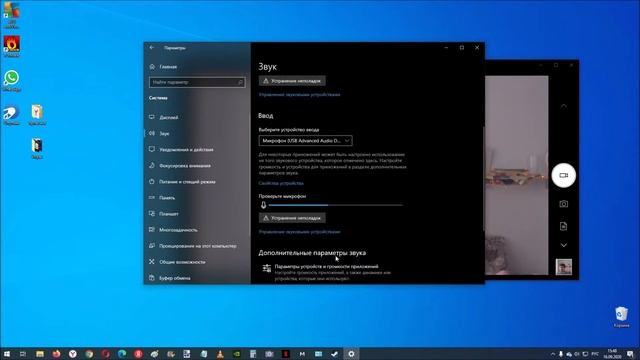Open Уведомления и действия section
The width and height of the screenshot is (640, 360).
pos(181,149)
